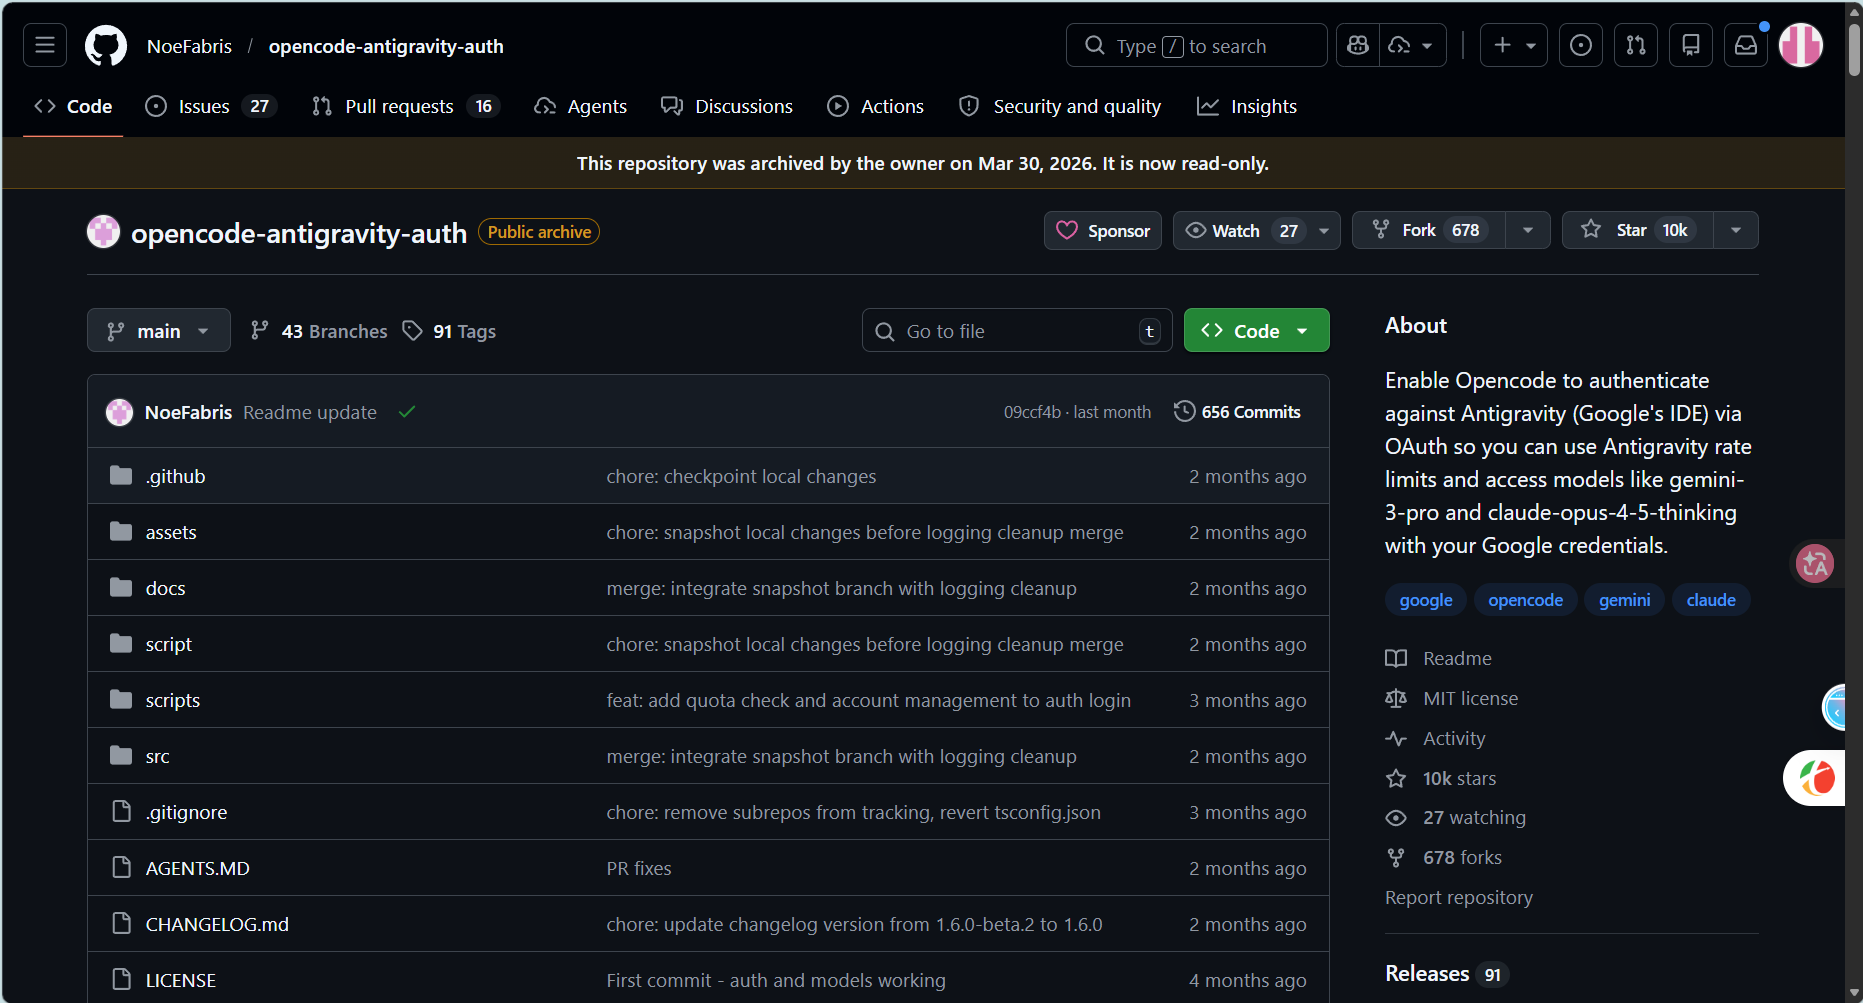The image size is (1863, 1003).
Task: Open NoeFabris owner link in breadcrumb
Action: [x=189, y=46]
